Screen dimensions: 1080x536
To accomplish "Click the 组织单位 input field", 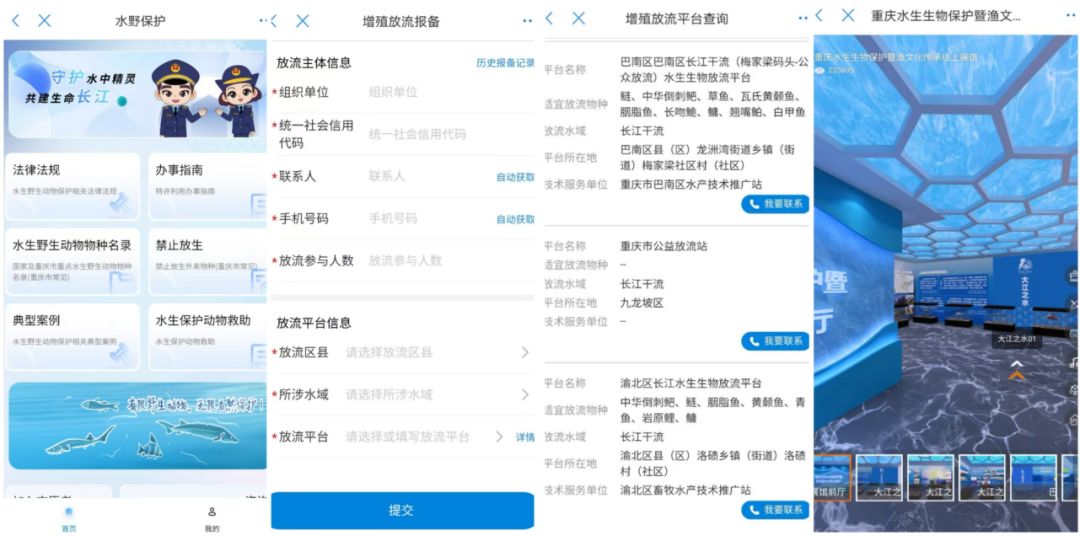I will click(440, 92).
